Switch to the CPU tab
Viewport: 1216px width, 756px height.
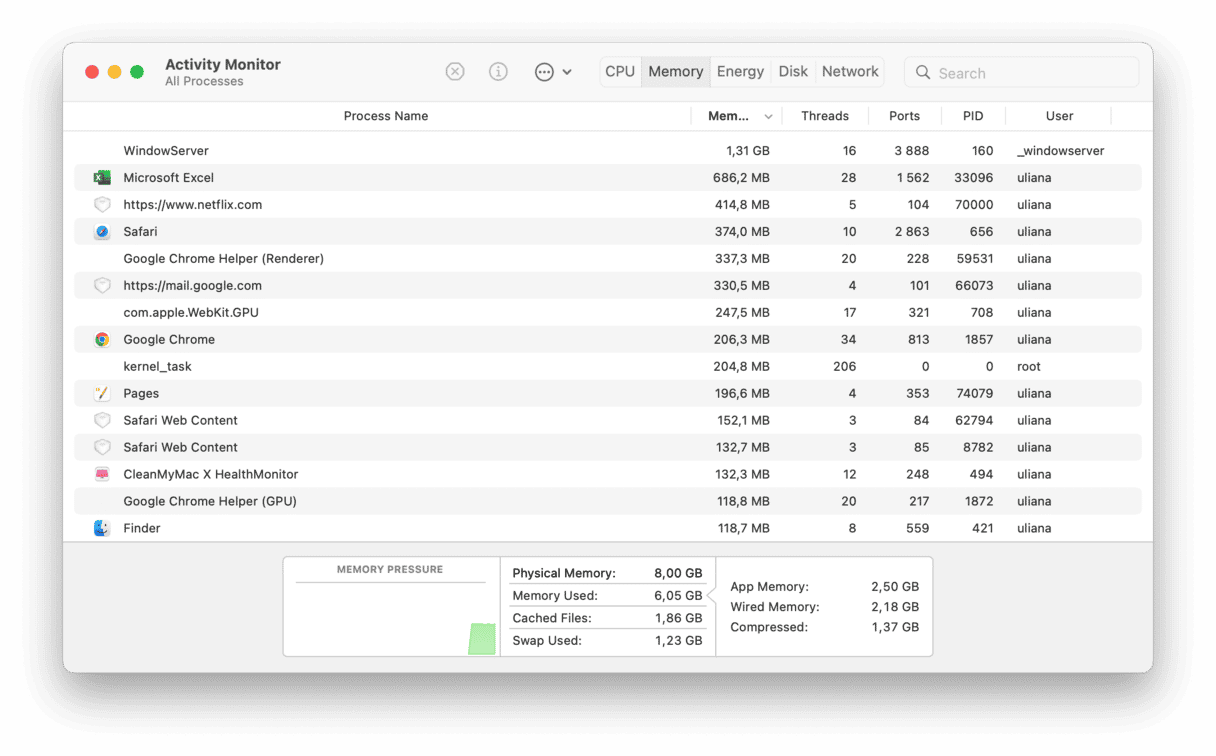(x=620, y=72)
